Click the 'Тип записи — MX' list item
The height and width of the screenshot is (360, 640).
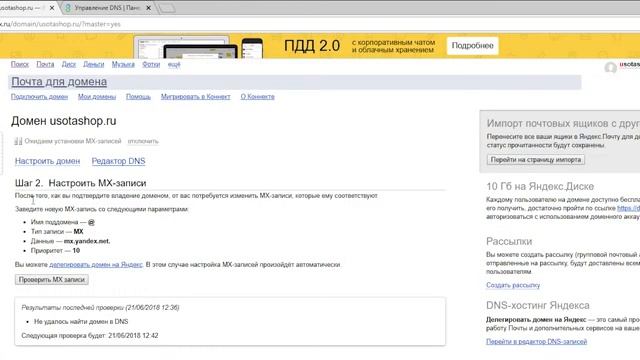(x=57, y=231)
